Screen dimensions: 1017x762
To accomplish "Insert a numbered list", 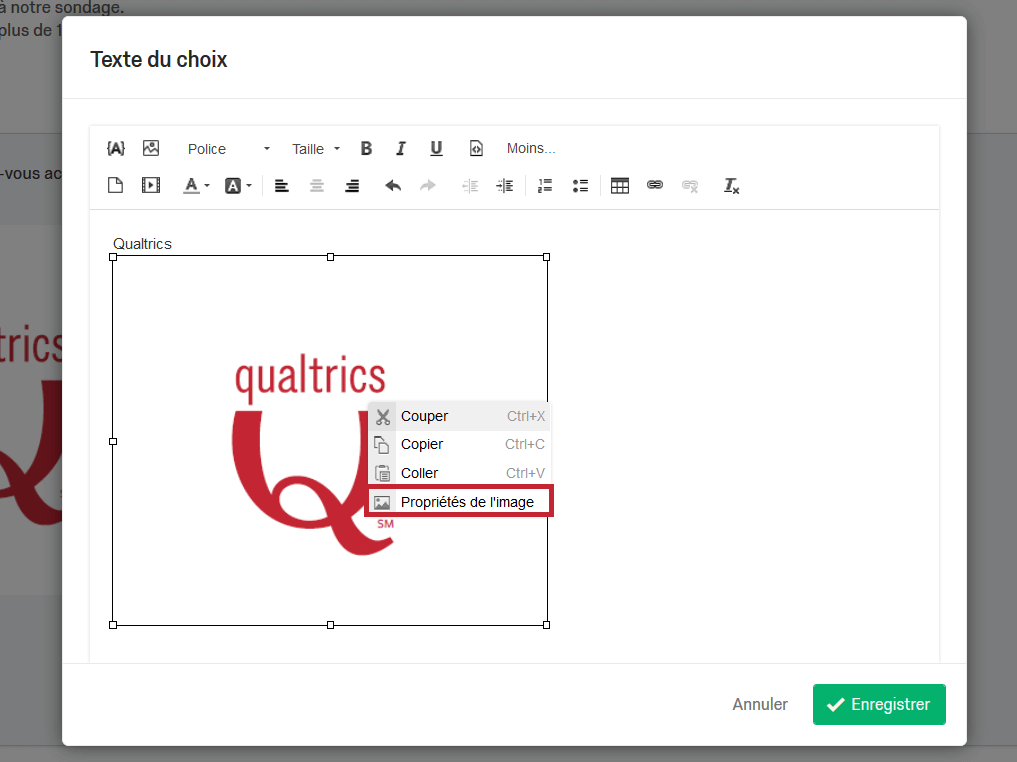I will pyautogui.click(x=545, y=186).
